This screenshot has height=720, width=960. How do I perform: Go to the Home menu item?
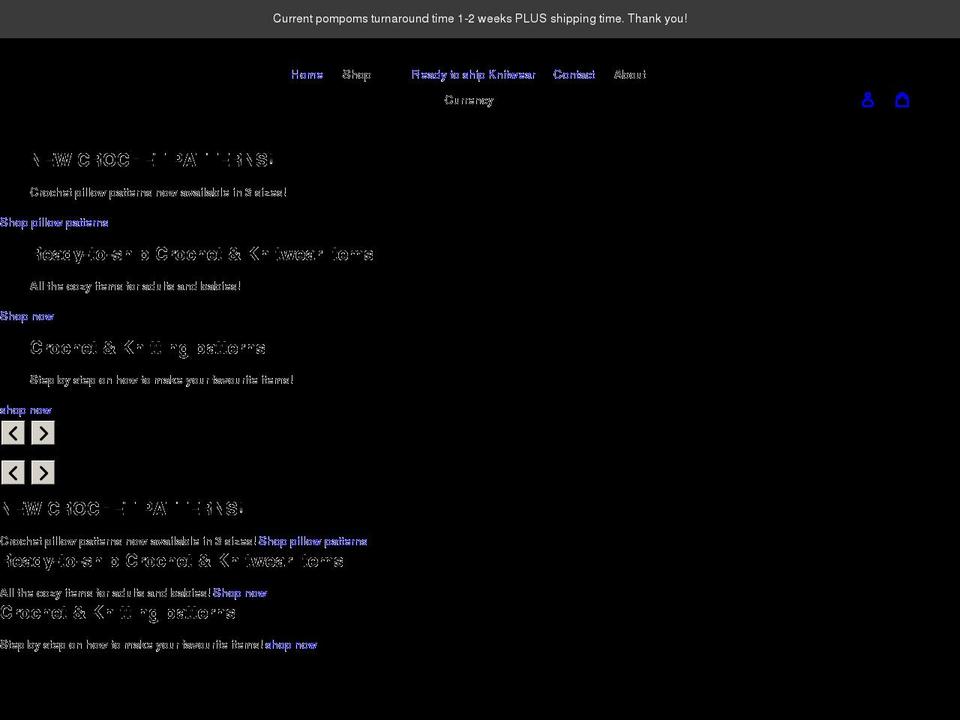click(x=307, y=75)
